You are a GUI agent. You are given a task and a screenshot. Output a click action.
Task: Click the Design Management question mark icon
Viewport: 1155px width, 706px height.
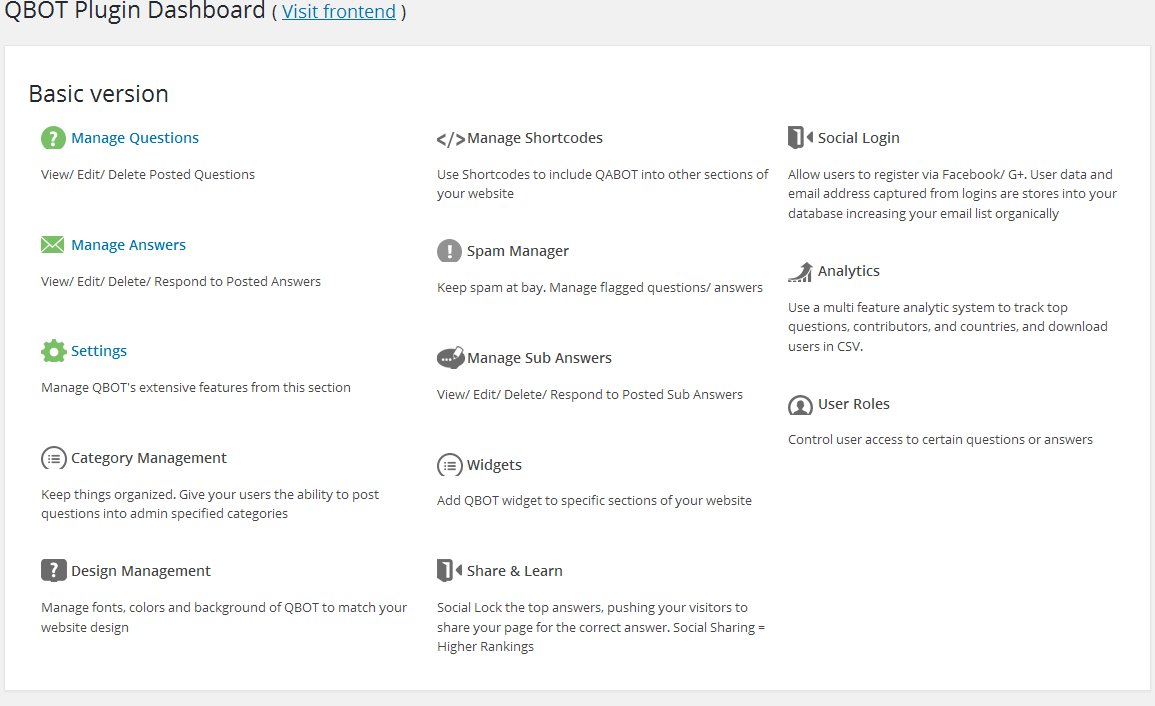click(53, 571)
